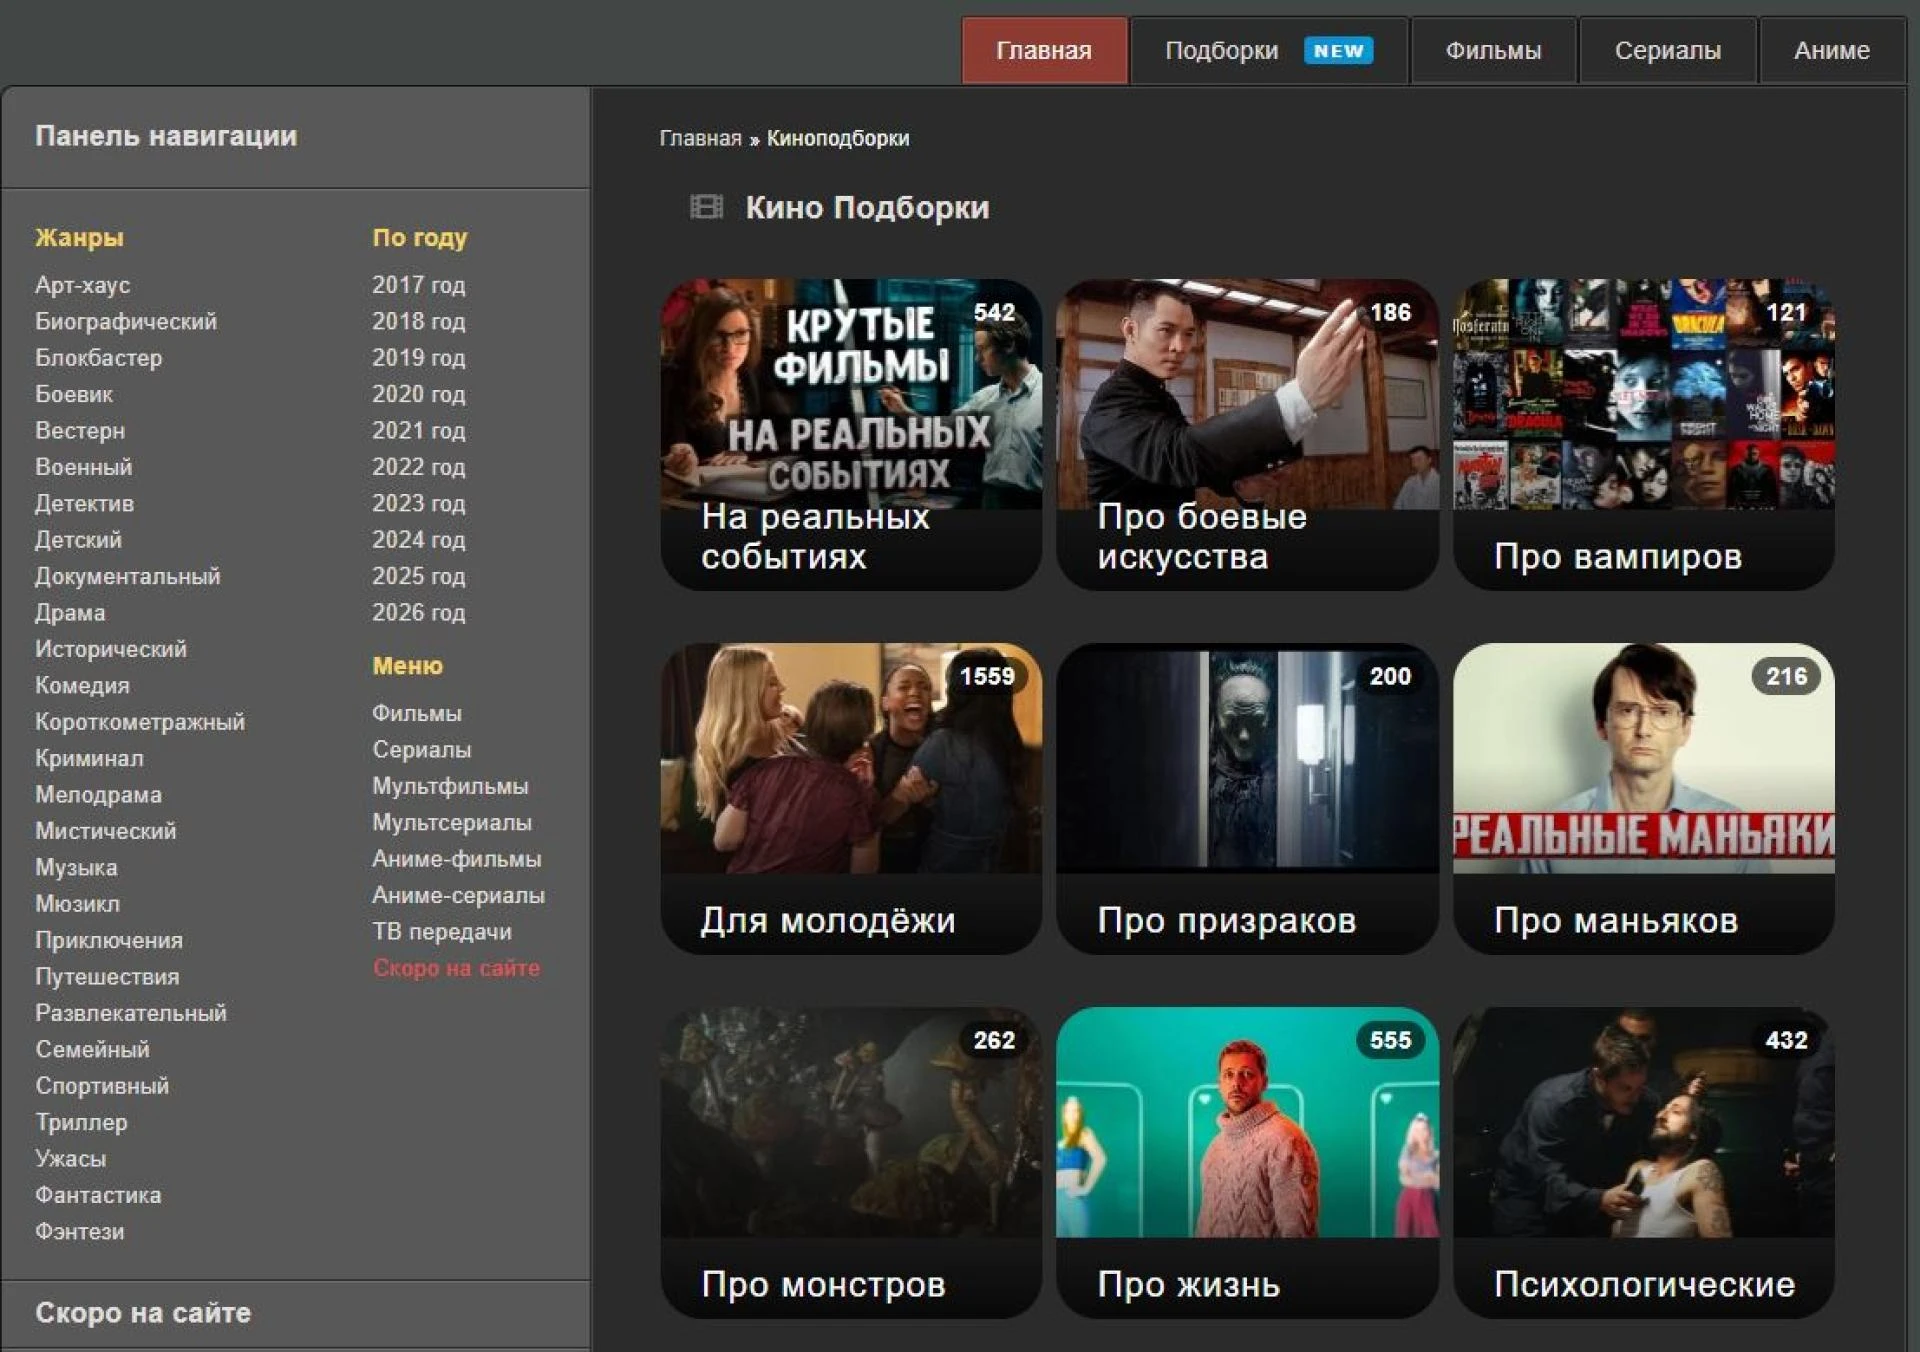Open the Про маньяков collection
This screenshot has width=1920, height=1352.
click(1643, 798)
